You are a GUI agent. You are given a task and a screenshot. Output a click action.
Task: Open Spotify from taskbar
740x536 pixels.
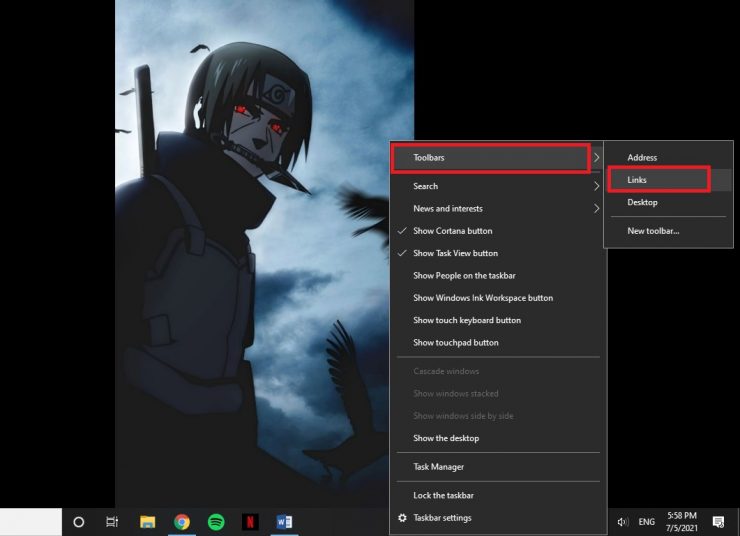216,522
